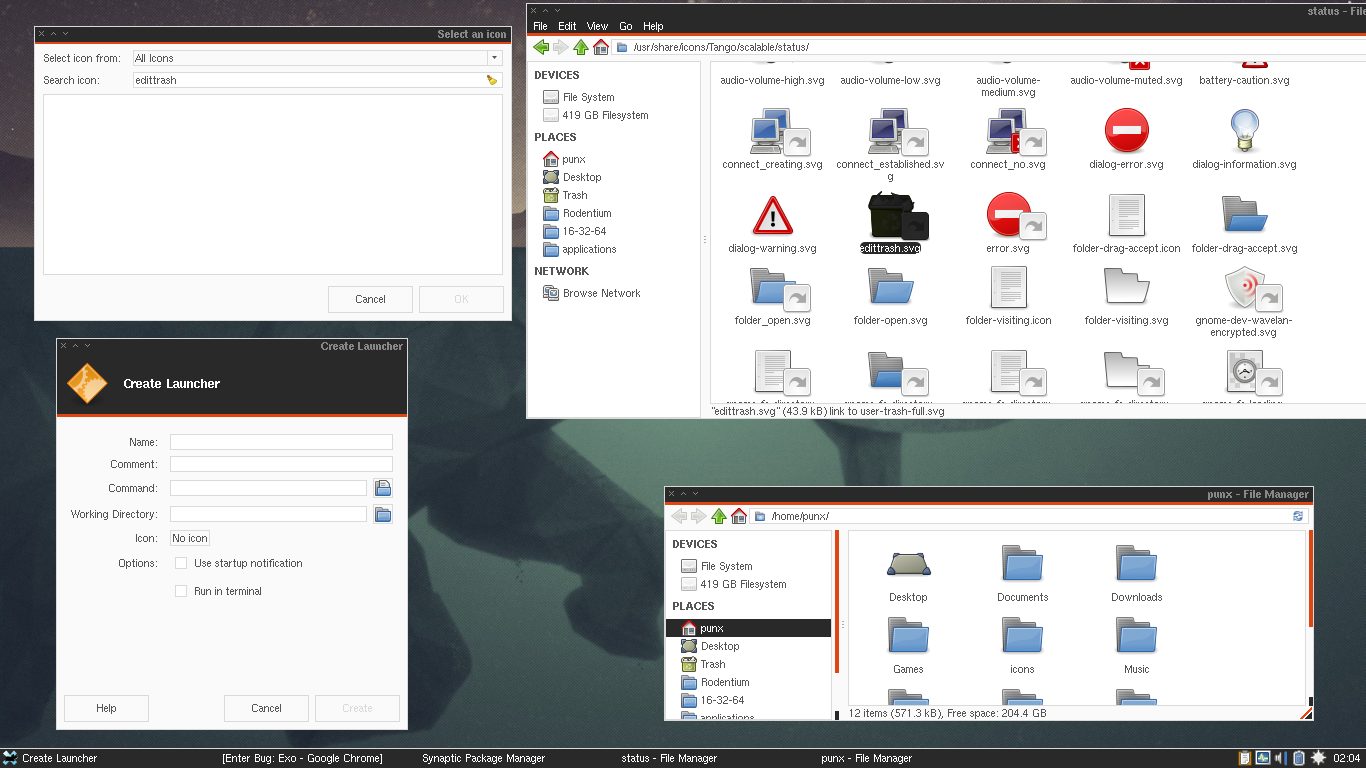Click the clear search icon in the Select an icon dialog

492,80
